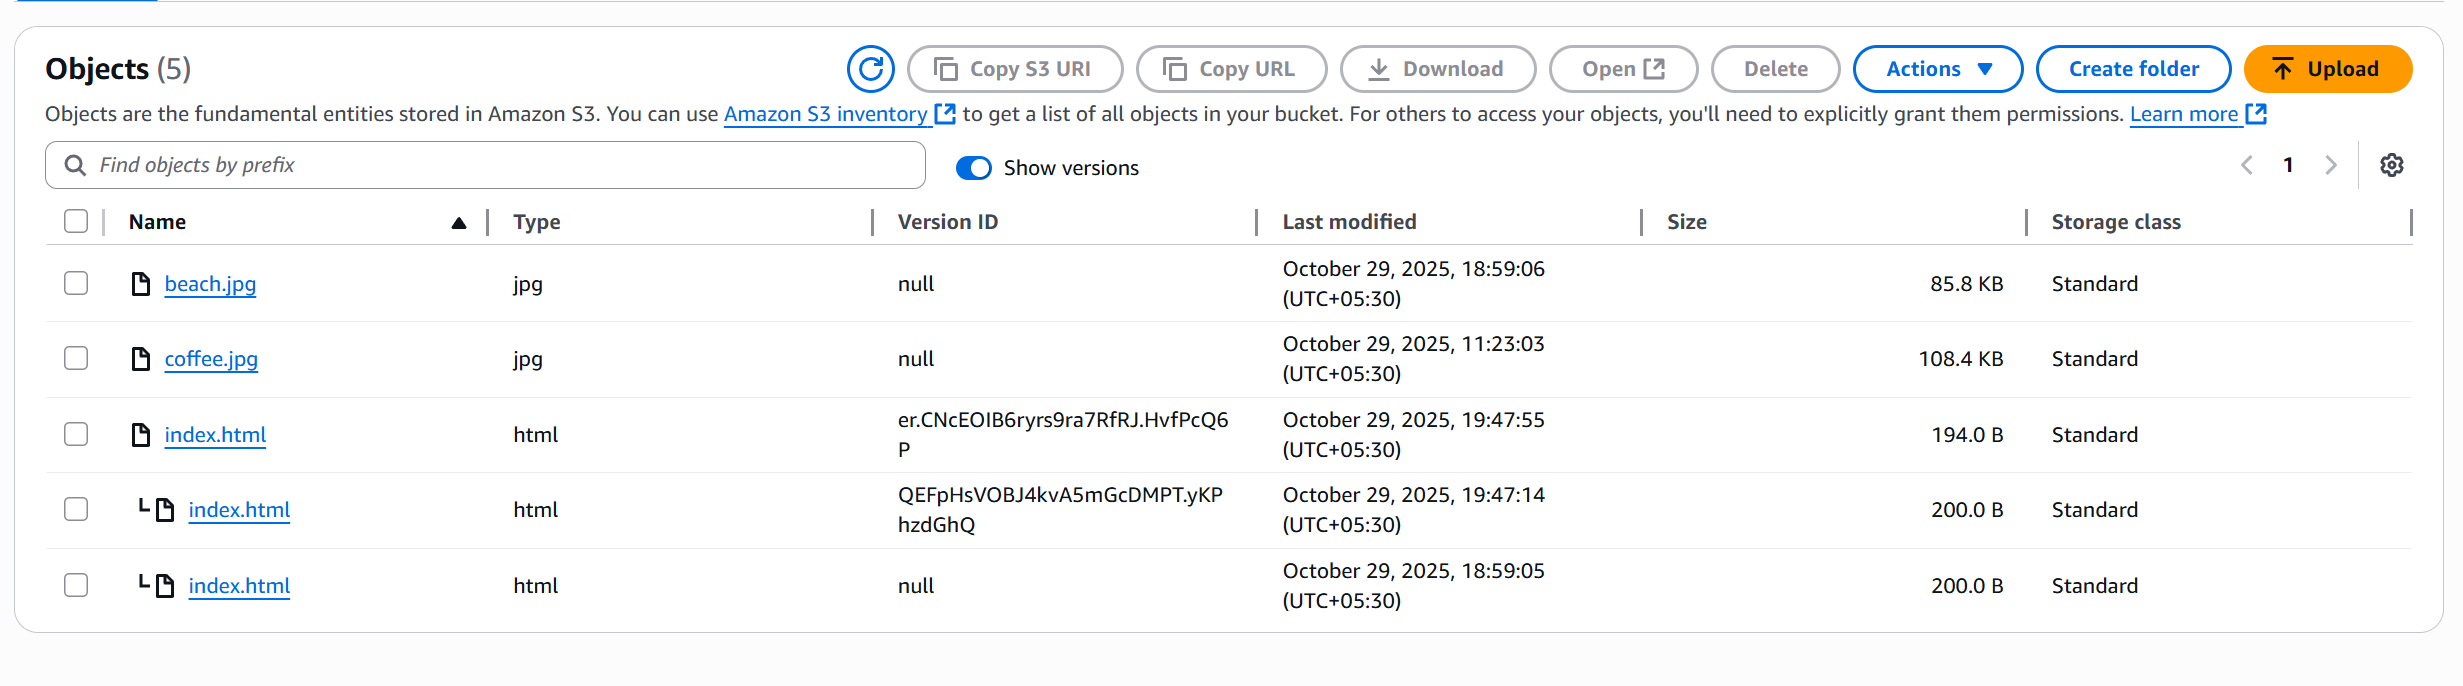Viewport: 2463px width, 686px height.
Task: Click the search magnifier icon
Action: pyautogui.click(x=75, y=165)
